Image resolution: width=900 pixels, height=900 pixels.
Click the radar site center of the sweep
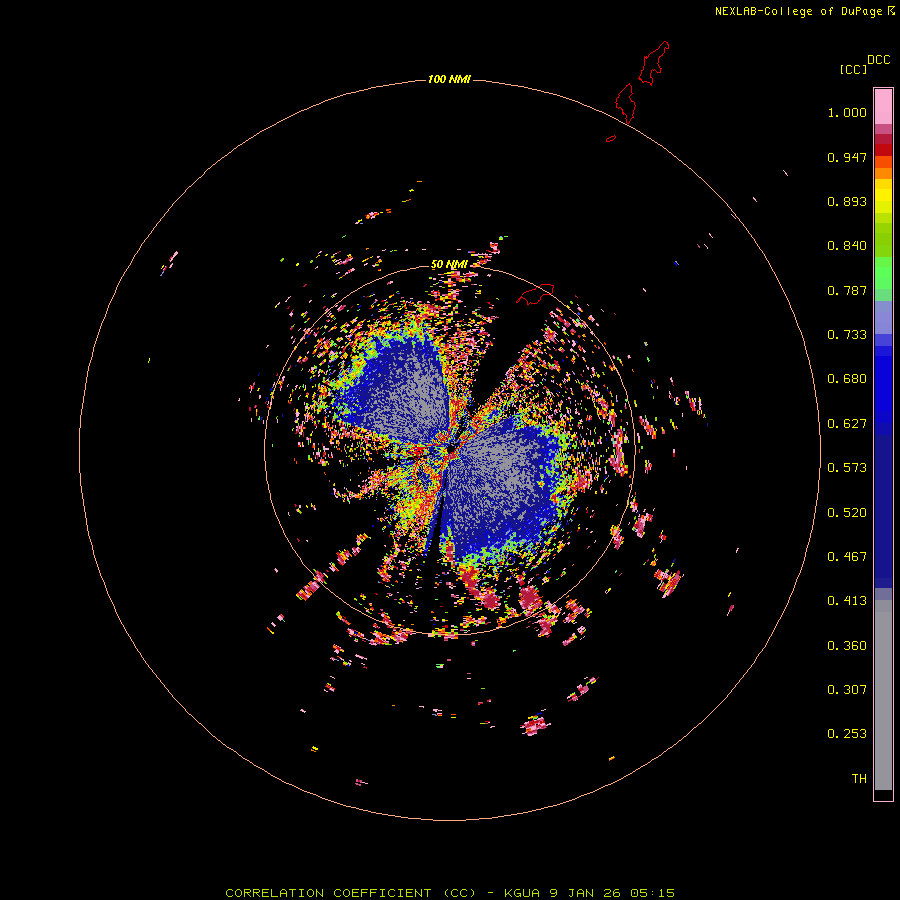click(x=451, y=448)
